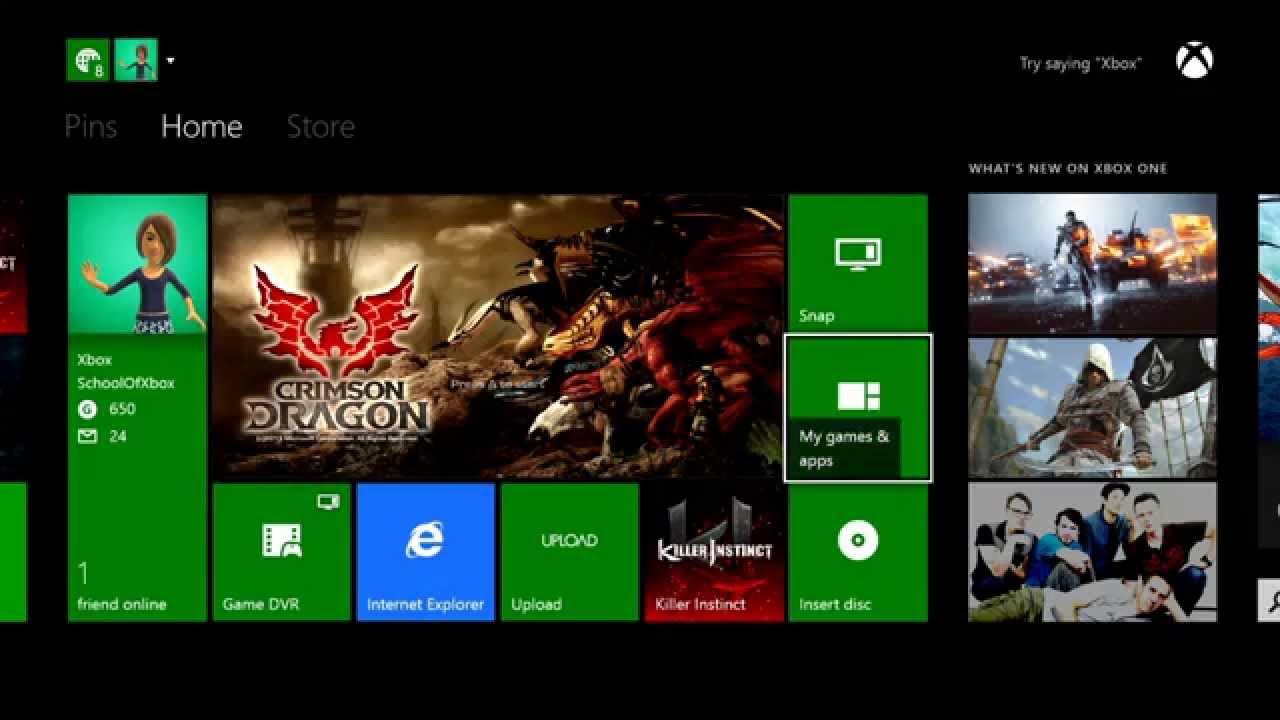This screenshot has height=720, width=1280.
Task: Launch Internet Explorer tile
Action: (425, 552)
